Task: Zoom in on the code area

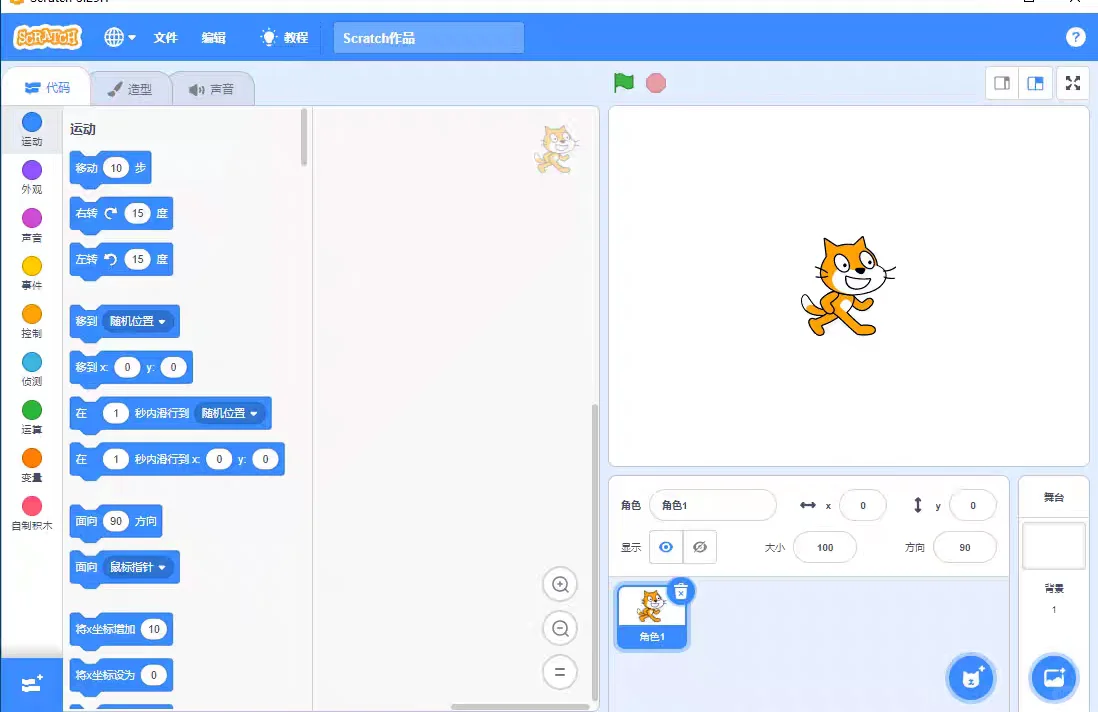Action: click(x=559, y=584)
